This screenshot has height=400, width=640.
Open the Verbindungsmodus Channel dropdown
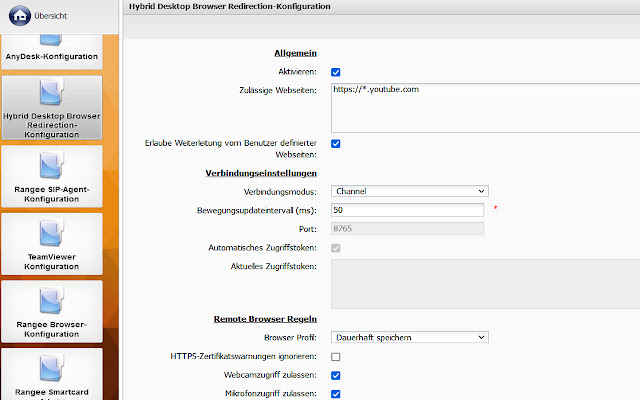pyautogui.click(x=409, y=191)
